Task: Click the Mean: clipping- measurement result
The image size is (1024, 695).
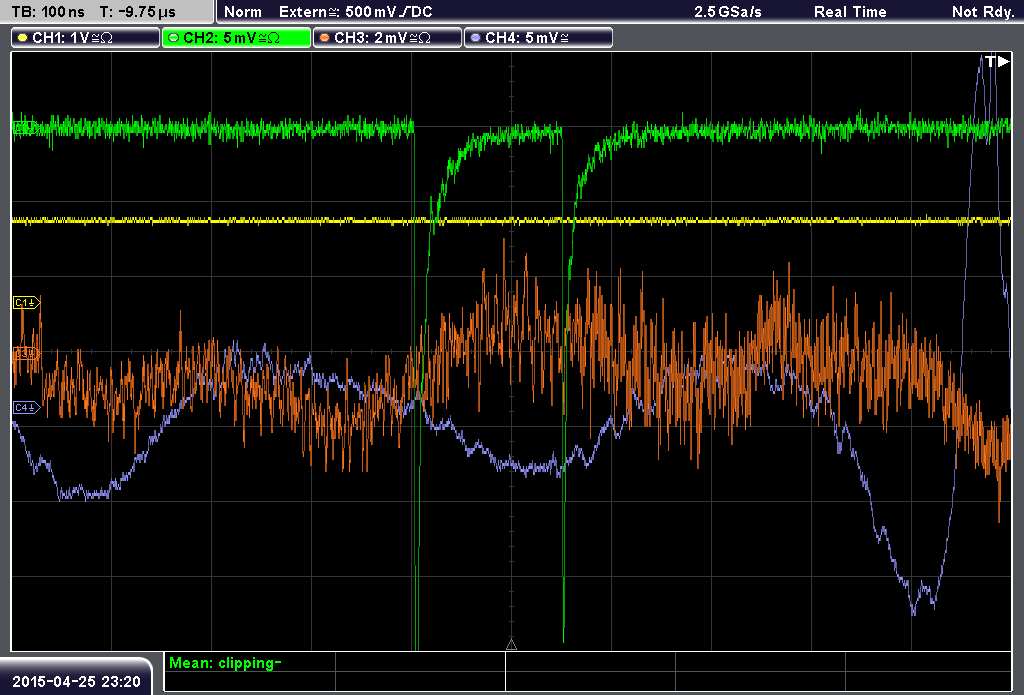Action: (x=225, y=663)
